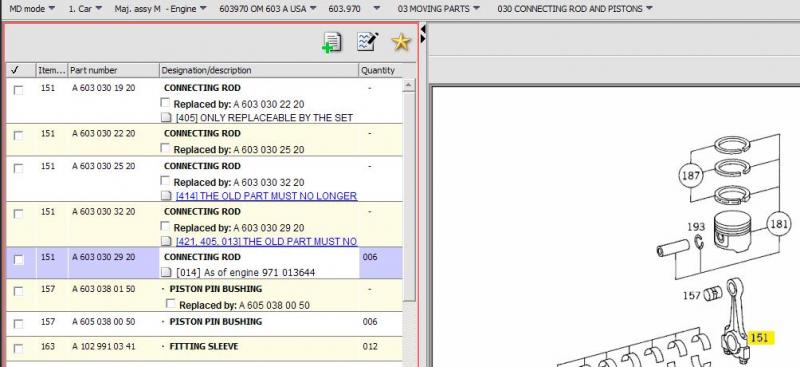
Task: Click the yellow star favorites icon
Action: [401, 42]
